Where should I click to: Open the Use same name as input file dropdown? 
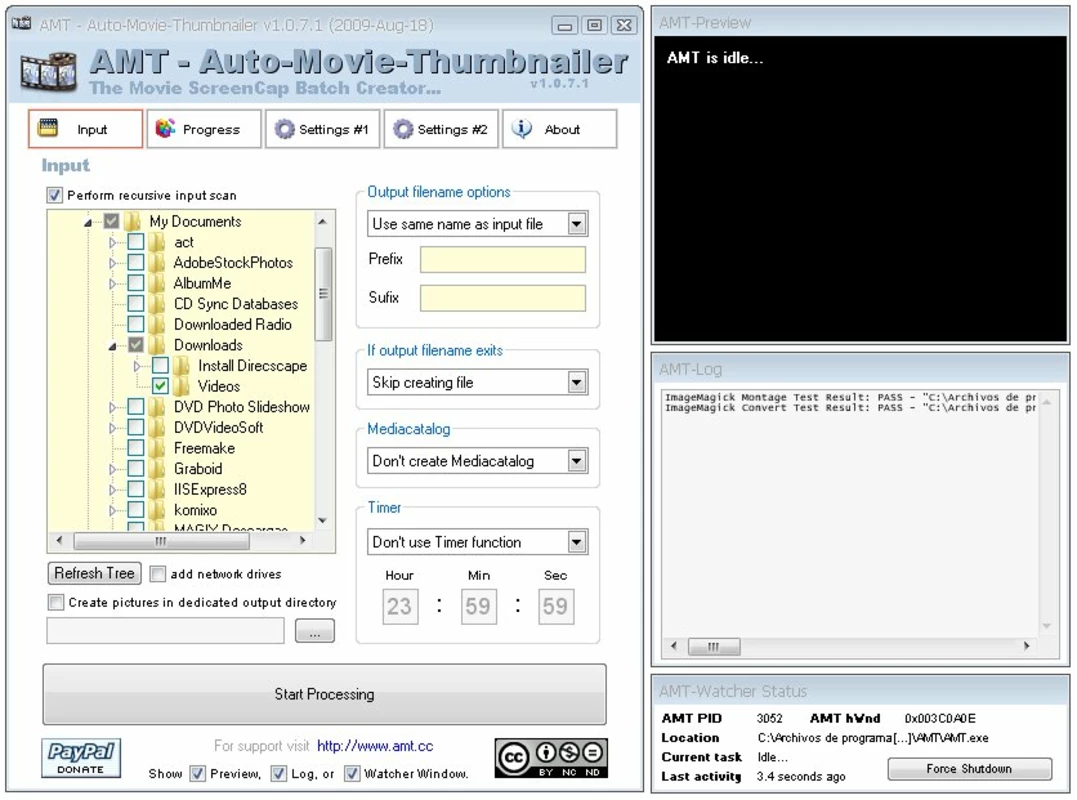tap(477, 224)
